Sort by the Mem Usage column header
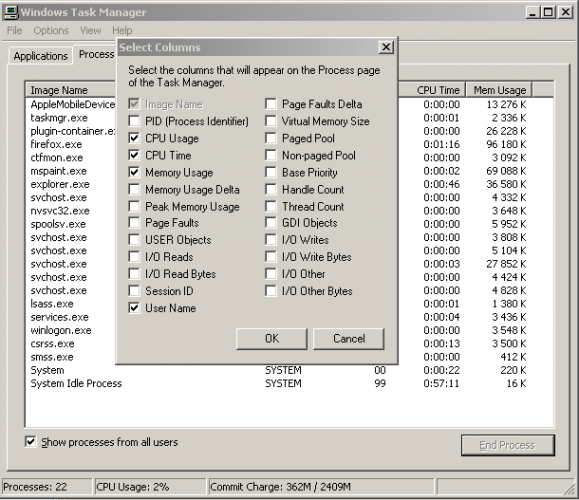This screenshot has width=579, height=500. pyautogui.click(x=499, y=90)
